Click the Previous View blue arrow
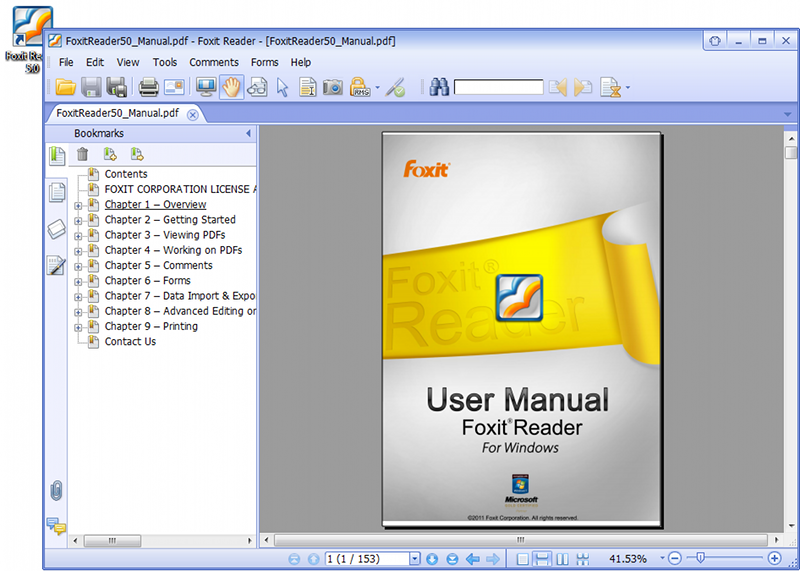This screenshot has height=571, width=800. coord(473,559)
